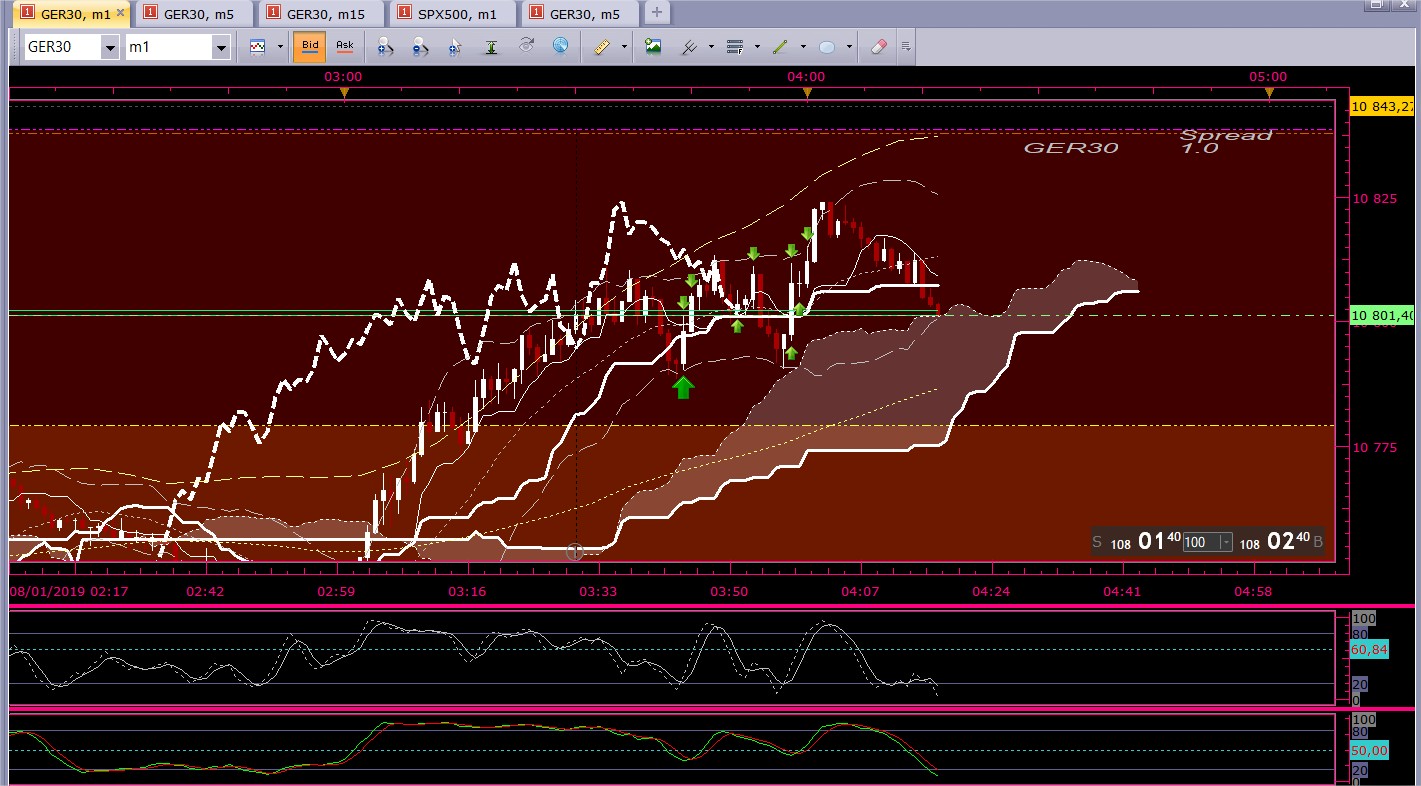Click the eraser tool icon

pyautogui.click(x=878, y=46)
